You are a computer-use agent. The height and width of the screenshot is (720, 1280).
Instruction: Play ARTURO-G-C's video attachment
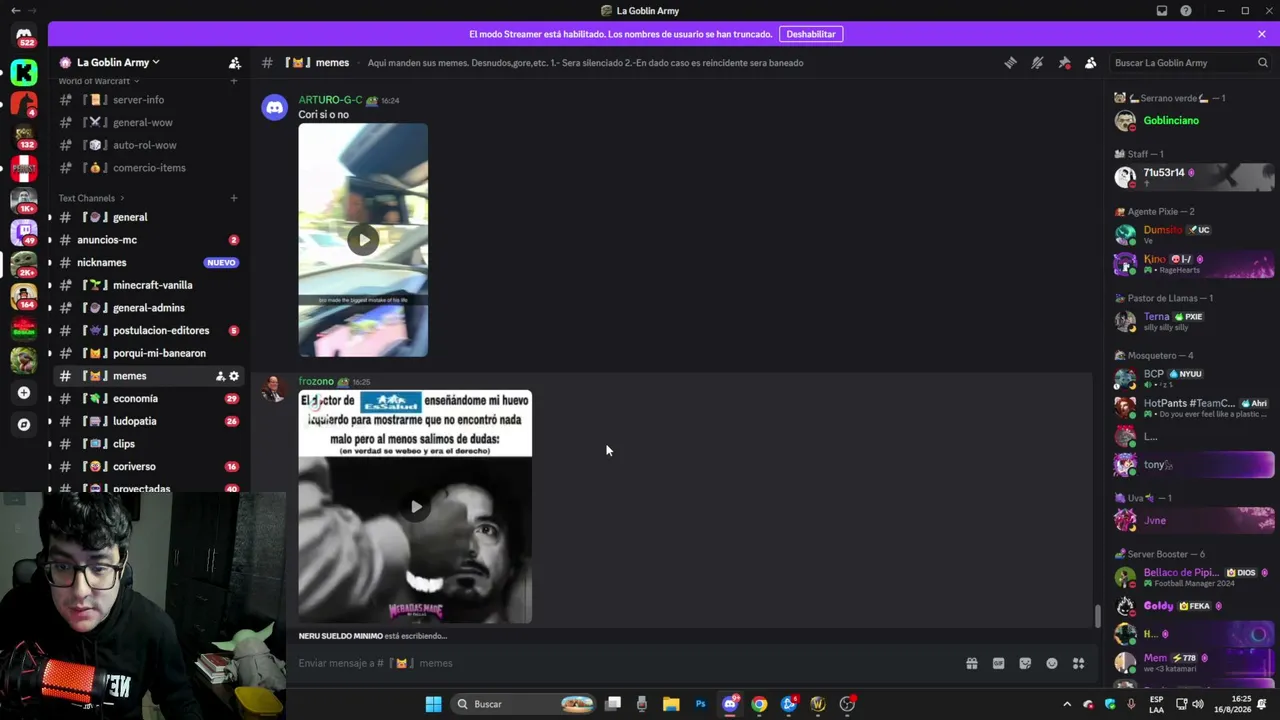(x=363, y=239)
